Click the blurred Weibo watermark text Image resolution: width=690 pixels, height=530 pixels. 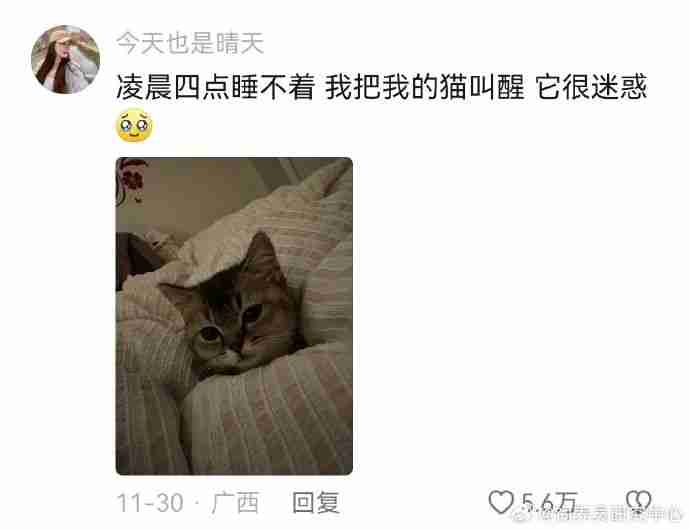click(x=611, y=514)
